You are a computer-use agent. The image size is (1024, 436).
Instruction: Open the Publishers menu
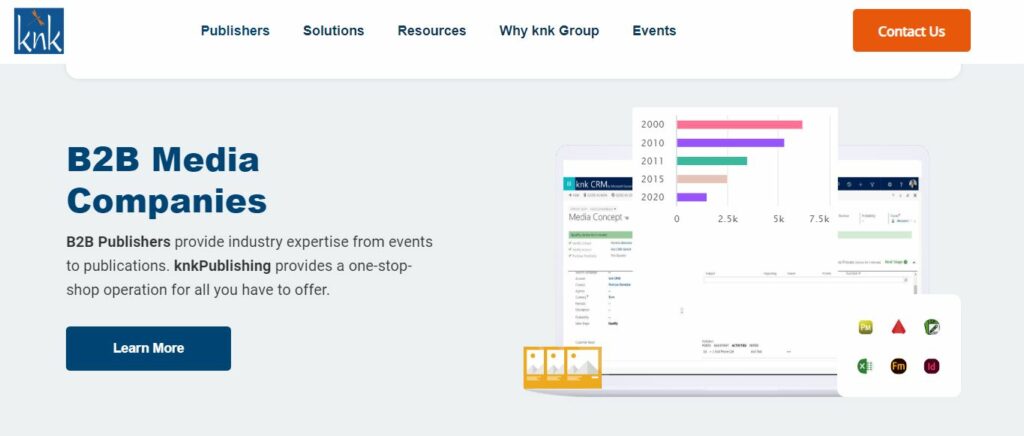point(235,31)
